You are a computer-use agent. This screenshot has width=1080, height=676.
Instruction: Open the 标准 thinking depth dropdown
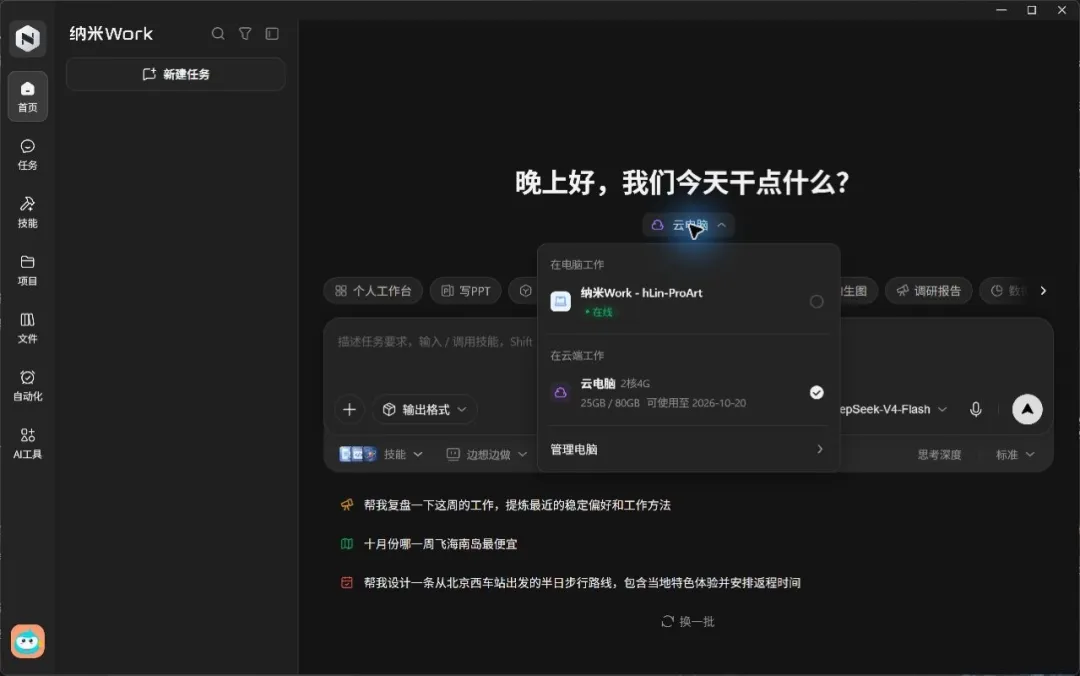(1015, 454)
